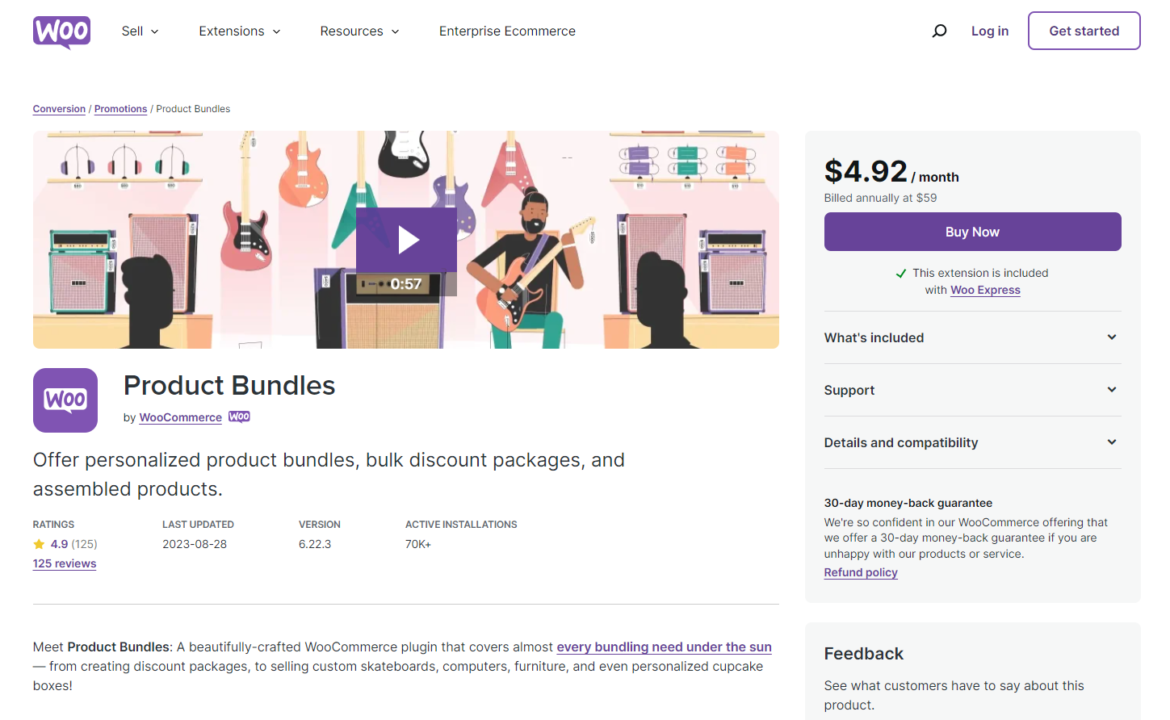Viewport: 1170px width, 720px height.
Task: Open the Refund policy link
Action: [860, 572]
